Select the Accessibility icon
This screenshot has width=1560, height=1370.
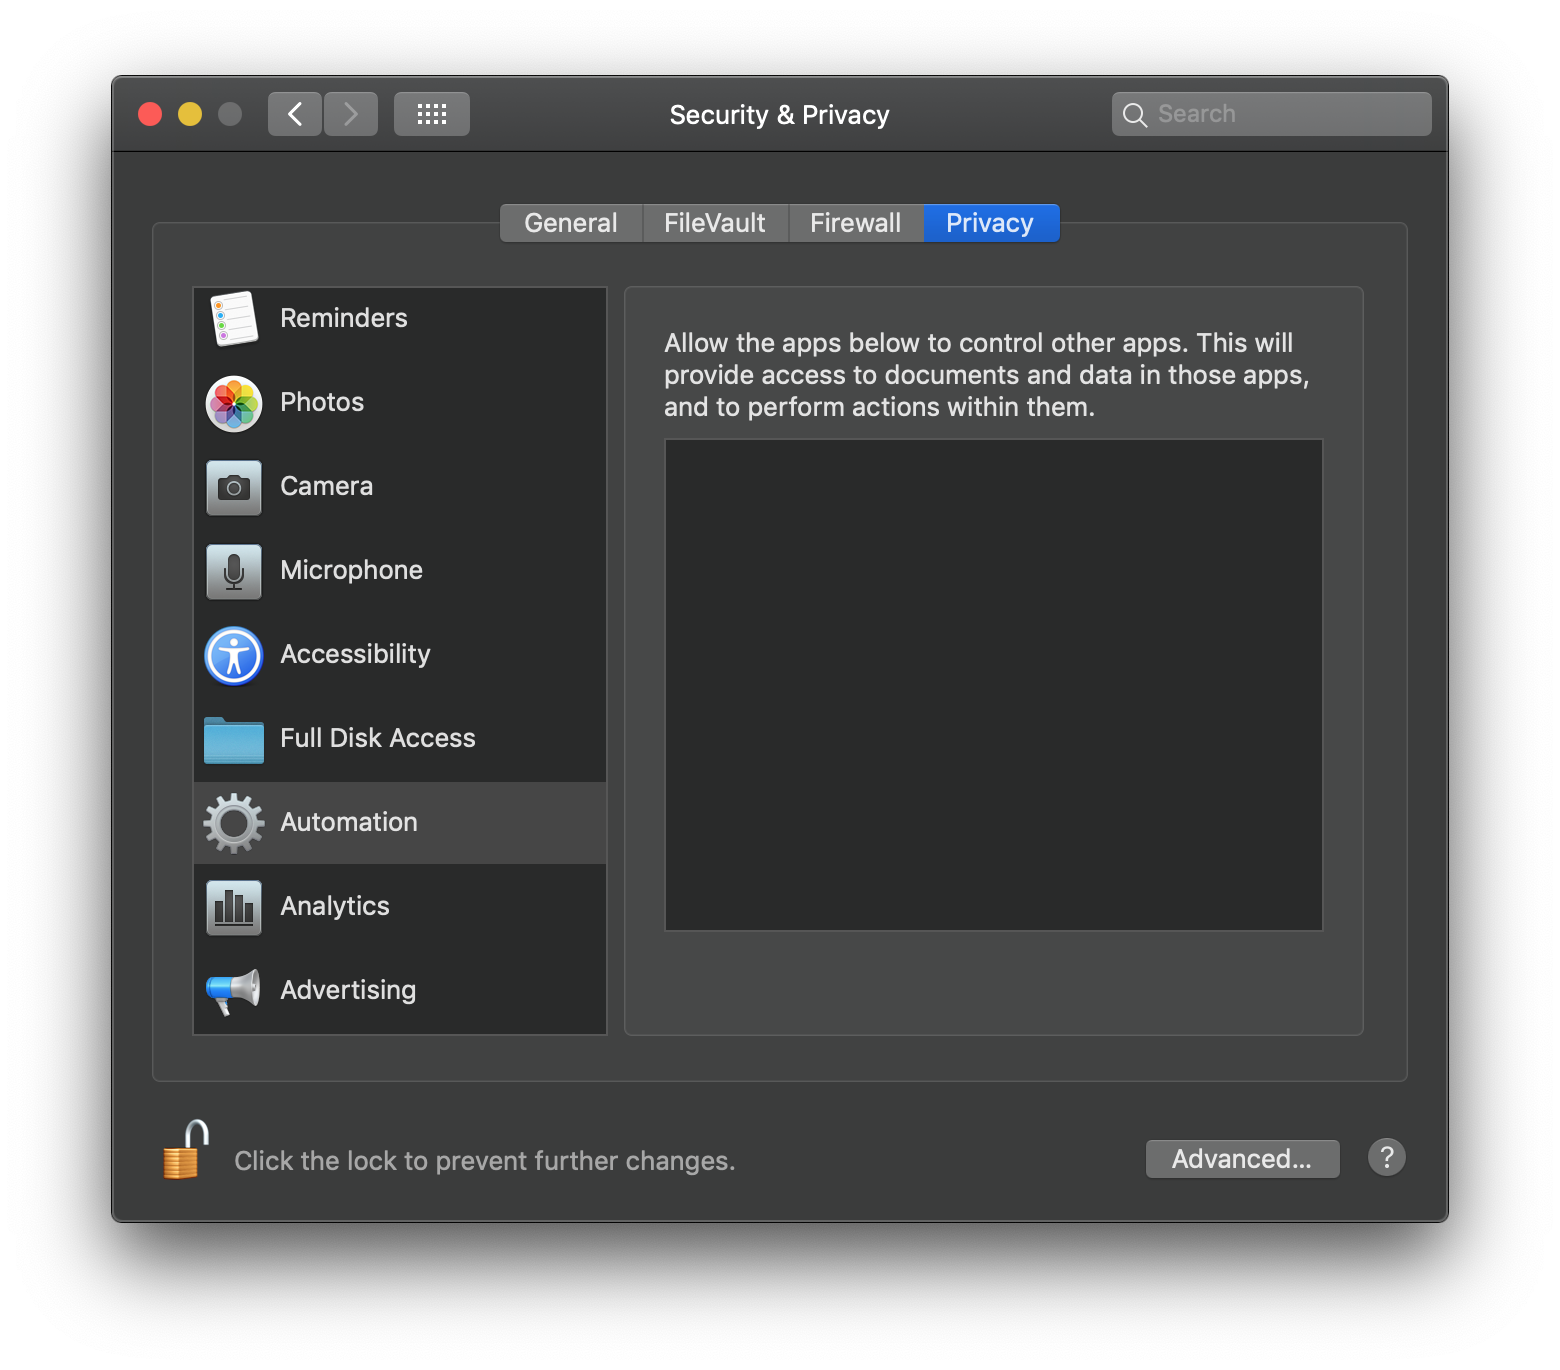(x=233, y=656)
